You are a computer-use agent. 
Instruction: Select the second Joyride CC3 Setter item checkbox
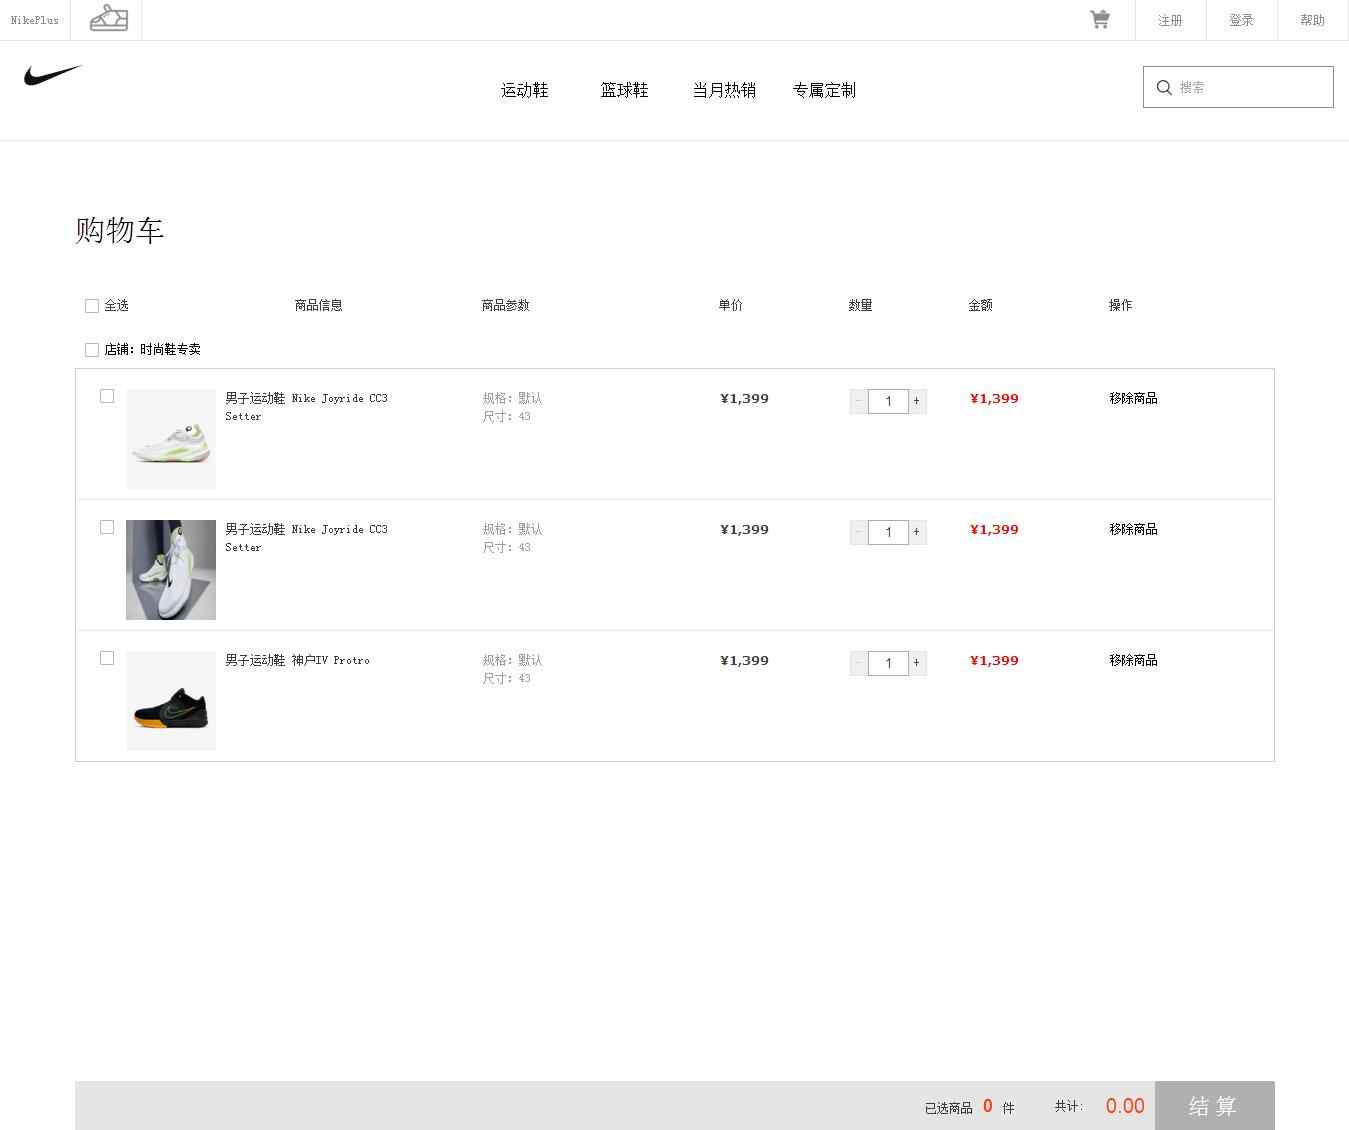[107, 527]
